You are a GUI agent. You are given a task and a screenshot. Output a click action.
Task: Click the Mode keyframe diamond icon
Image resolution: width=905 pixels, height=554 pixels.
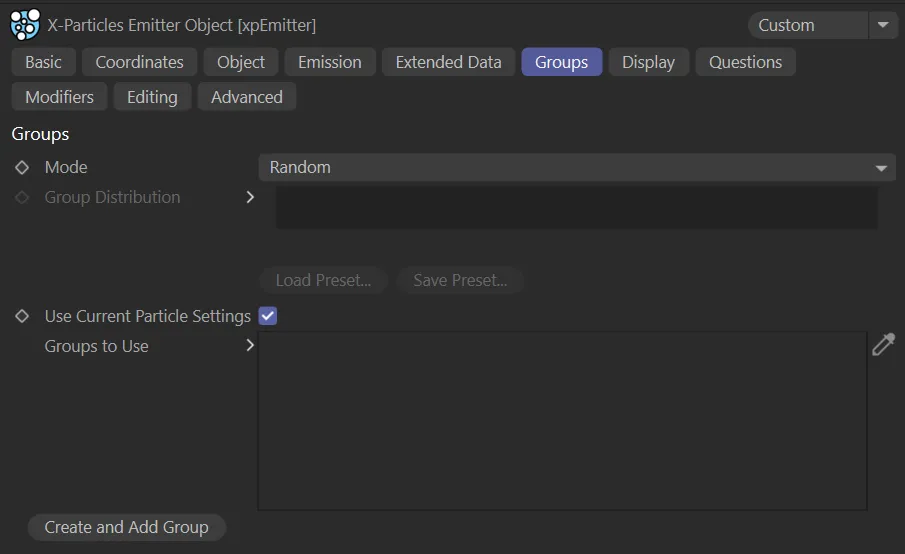22,167
